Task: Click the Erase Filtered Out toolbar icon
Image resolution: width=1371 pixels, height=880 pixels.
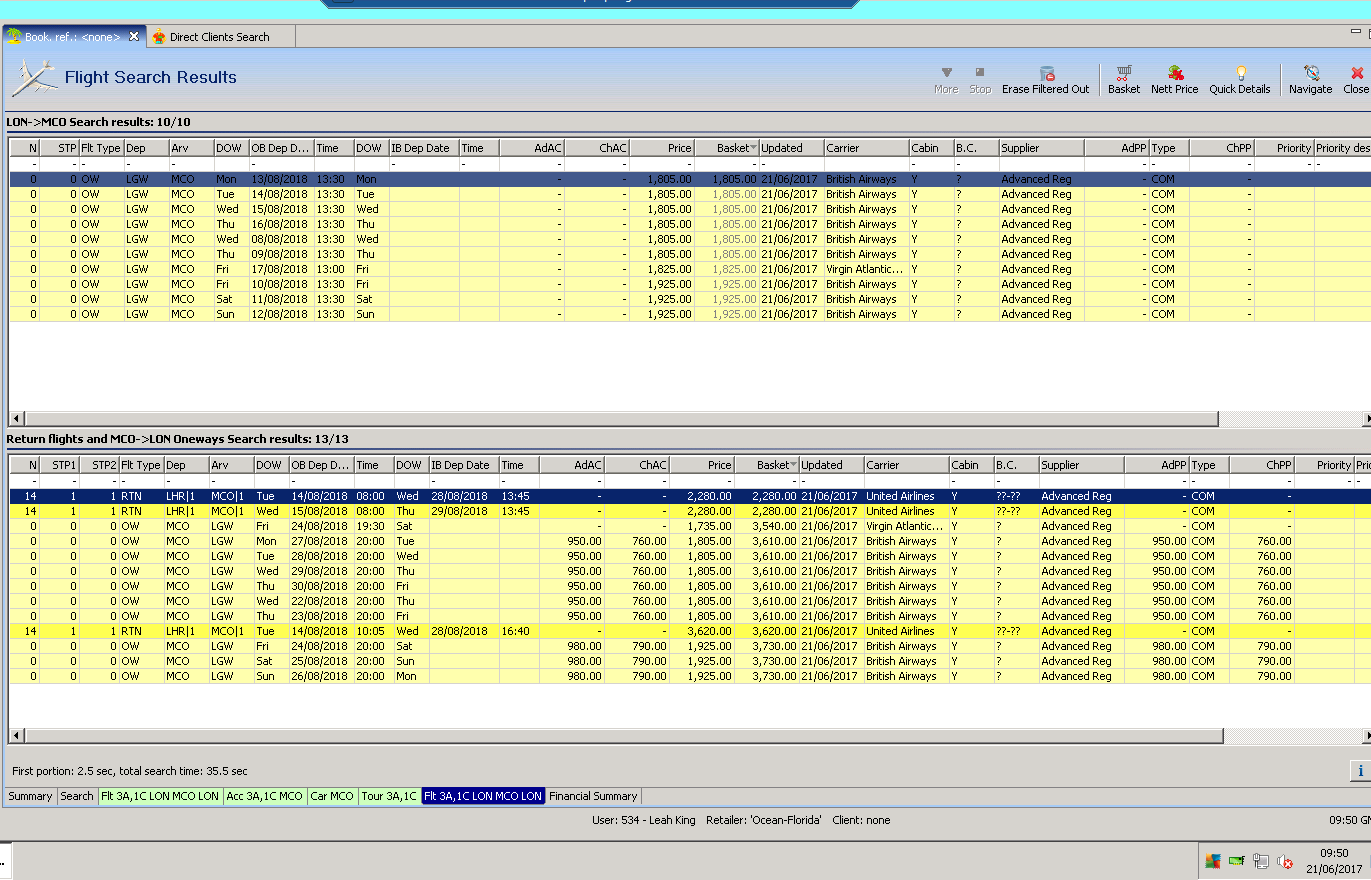Action: pos(1046,74)
